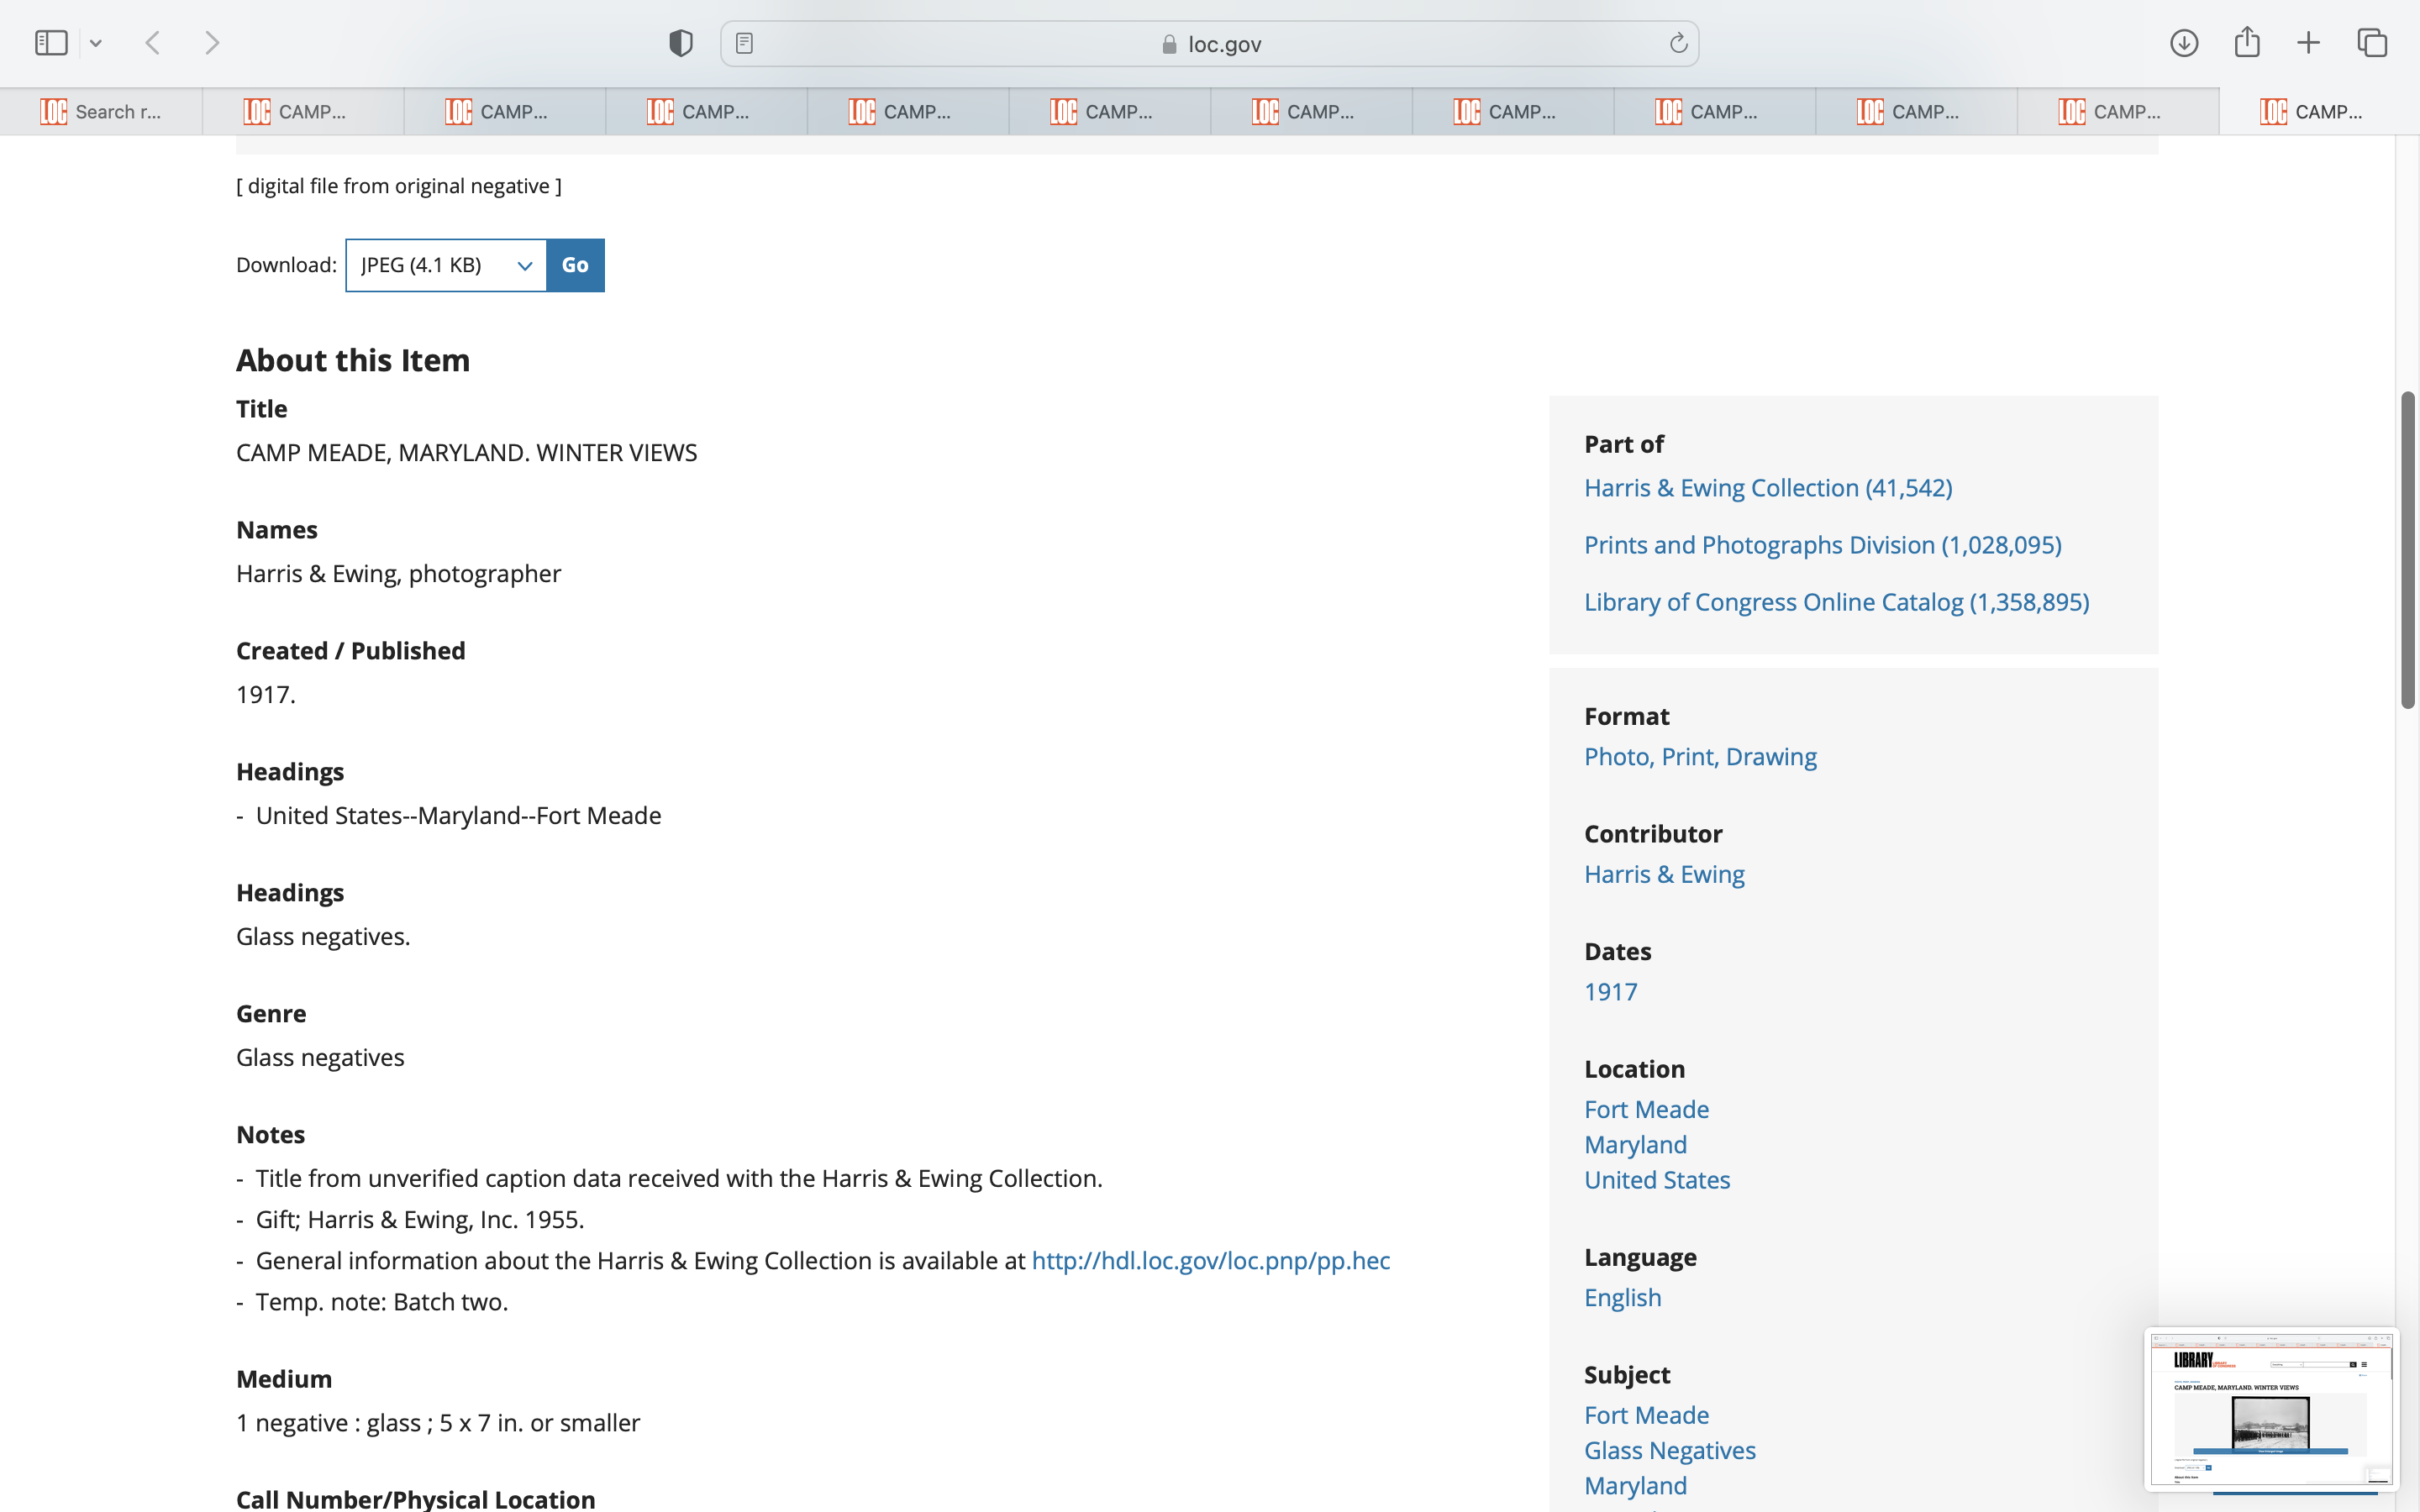Open a new tab with the plus icon
Image resolution: width=2420 pixels, height=1512 pixels.
pos(2308,43)
